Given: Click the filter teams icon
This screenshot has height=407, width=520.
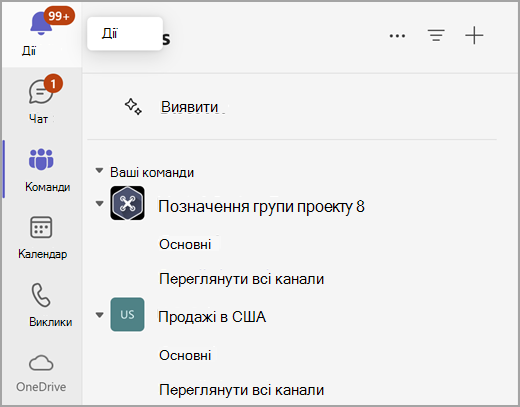Looking at the screenshot, I should (x=436, y=35).
